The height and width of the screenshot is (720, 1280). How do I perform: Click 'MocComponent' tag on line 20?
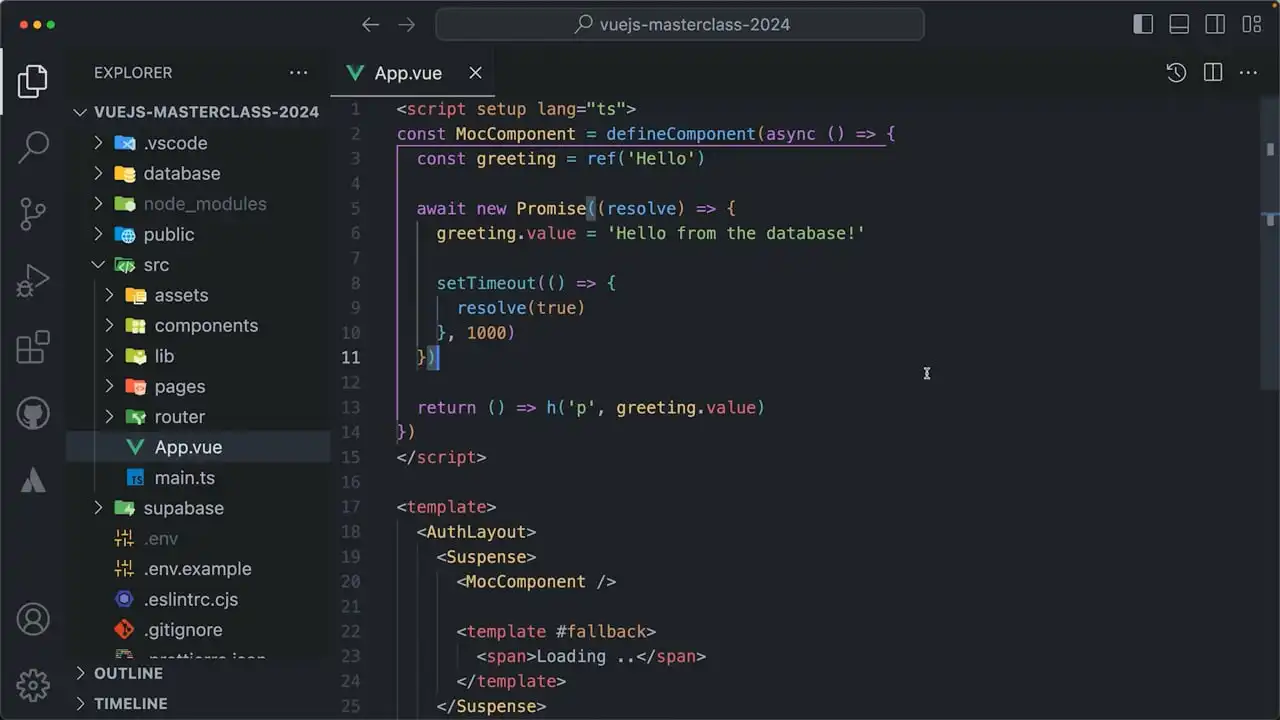tap(526, 581)
